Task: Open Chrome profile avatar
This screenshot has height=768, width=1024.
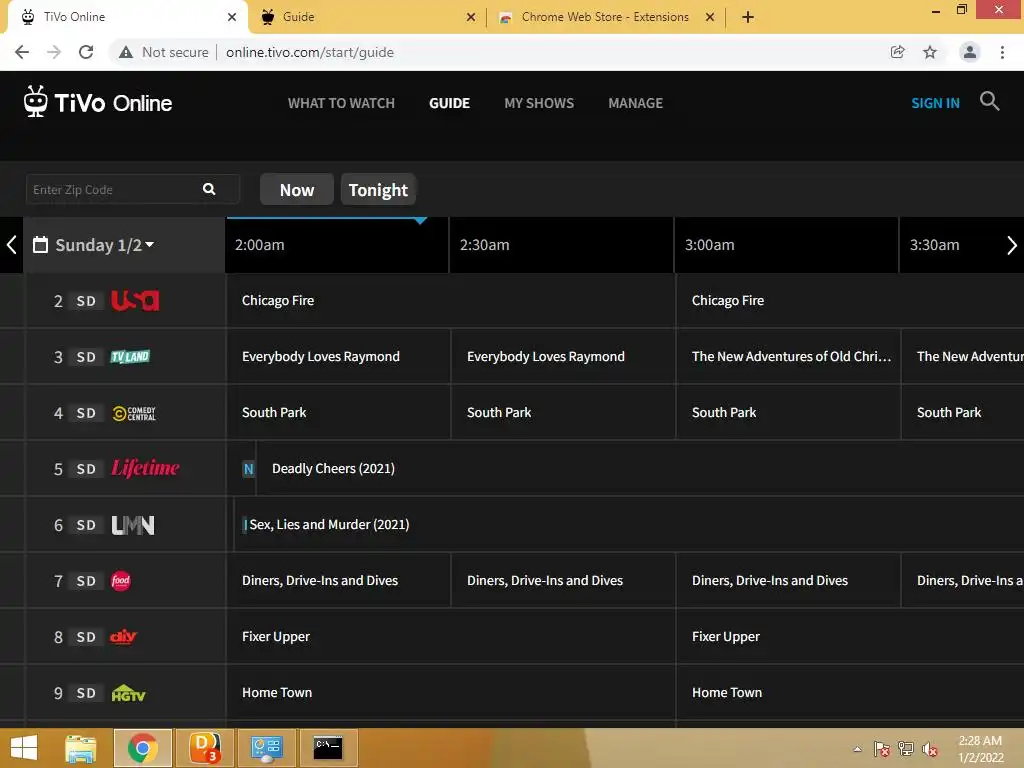Action: click(x=970, y=52)
